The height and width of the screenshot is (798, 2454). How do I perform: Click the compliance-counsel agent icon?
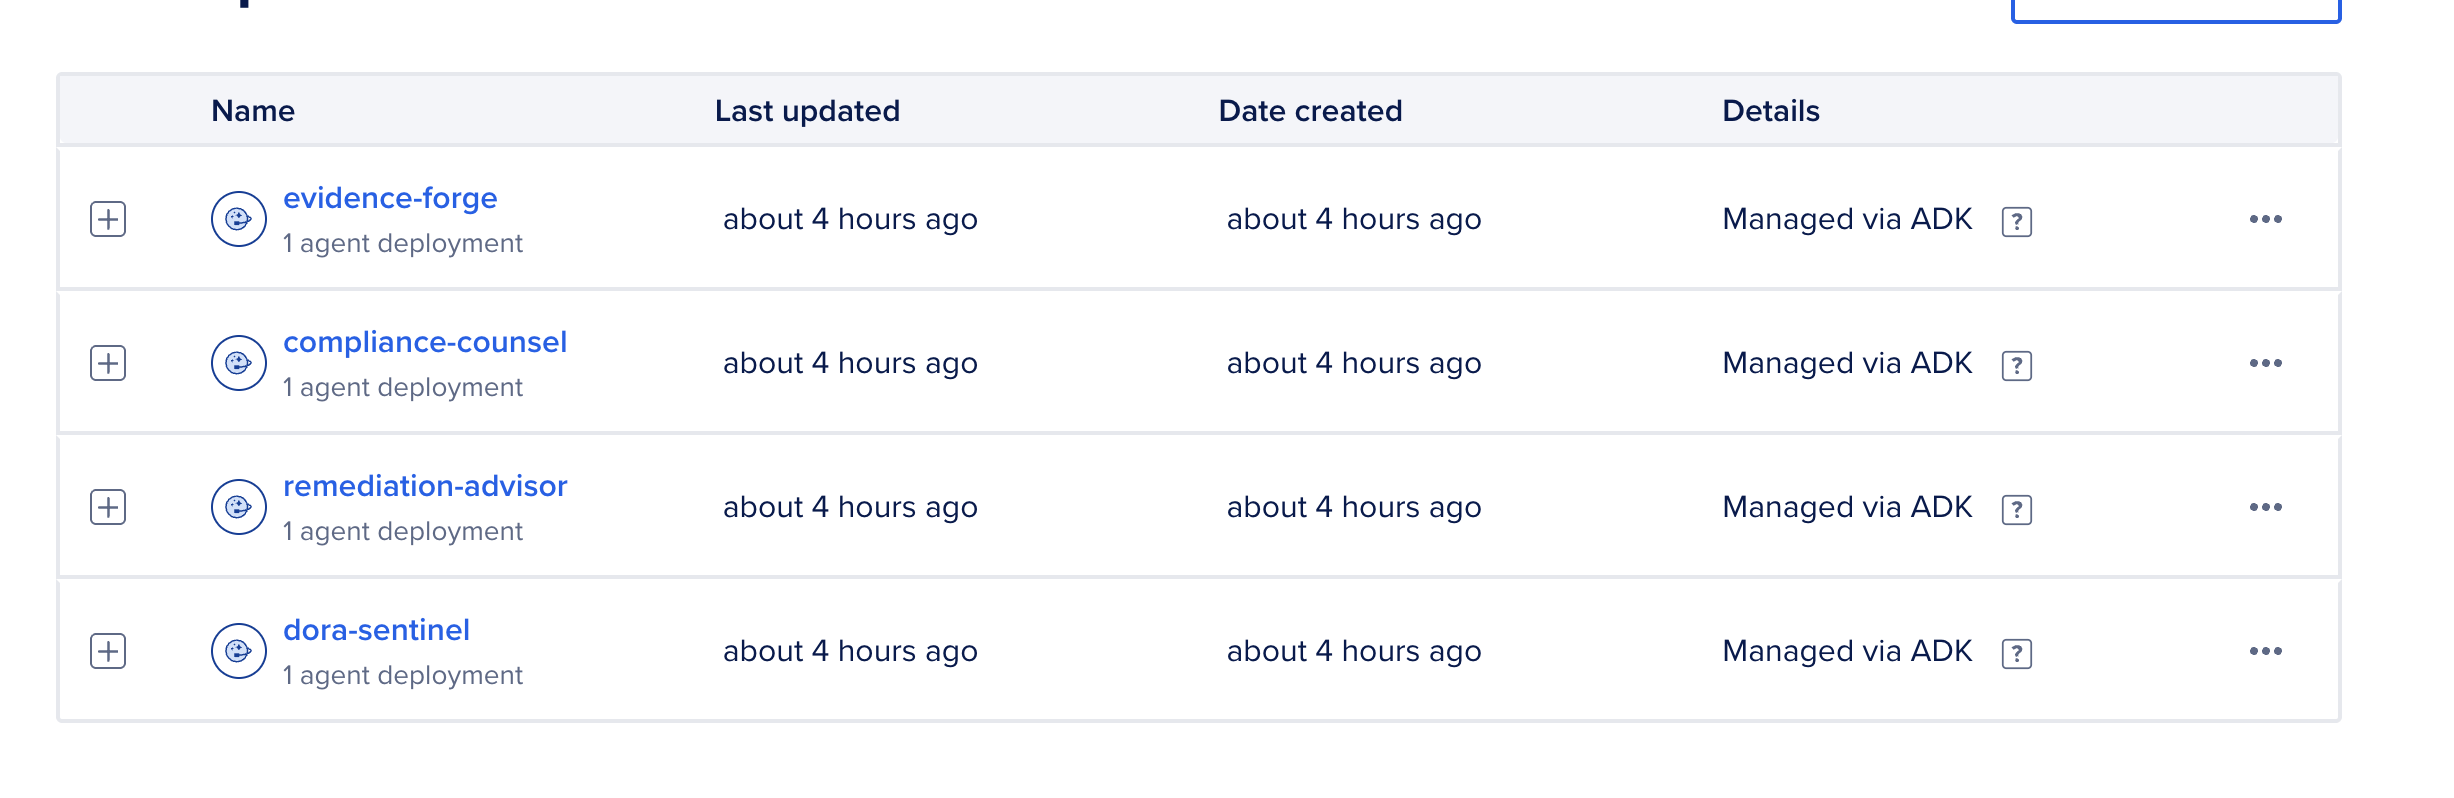coord(238,363)
